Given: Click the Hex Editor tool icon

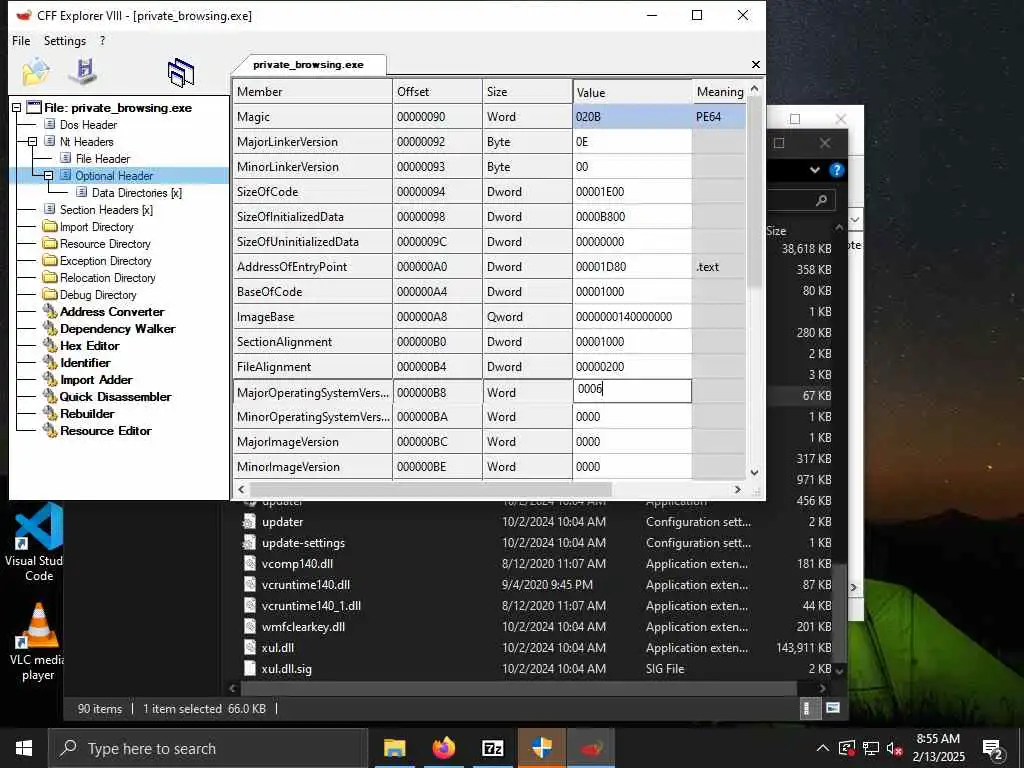Looking at the screenshot, I should 50,345.
